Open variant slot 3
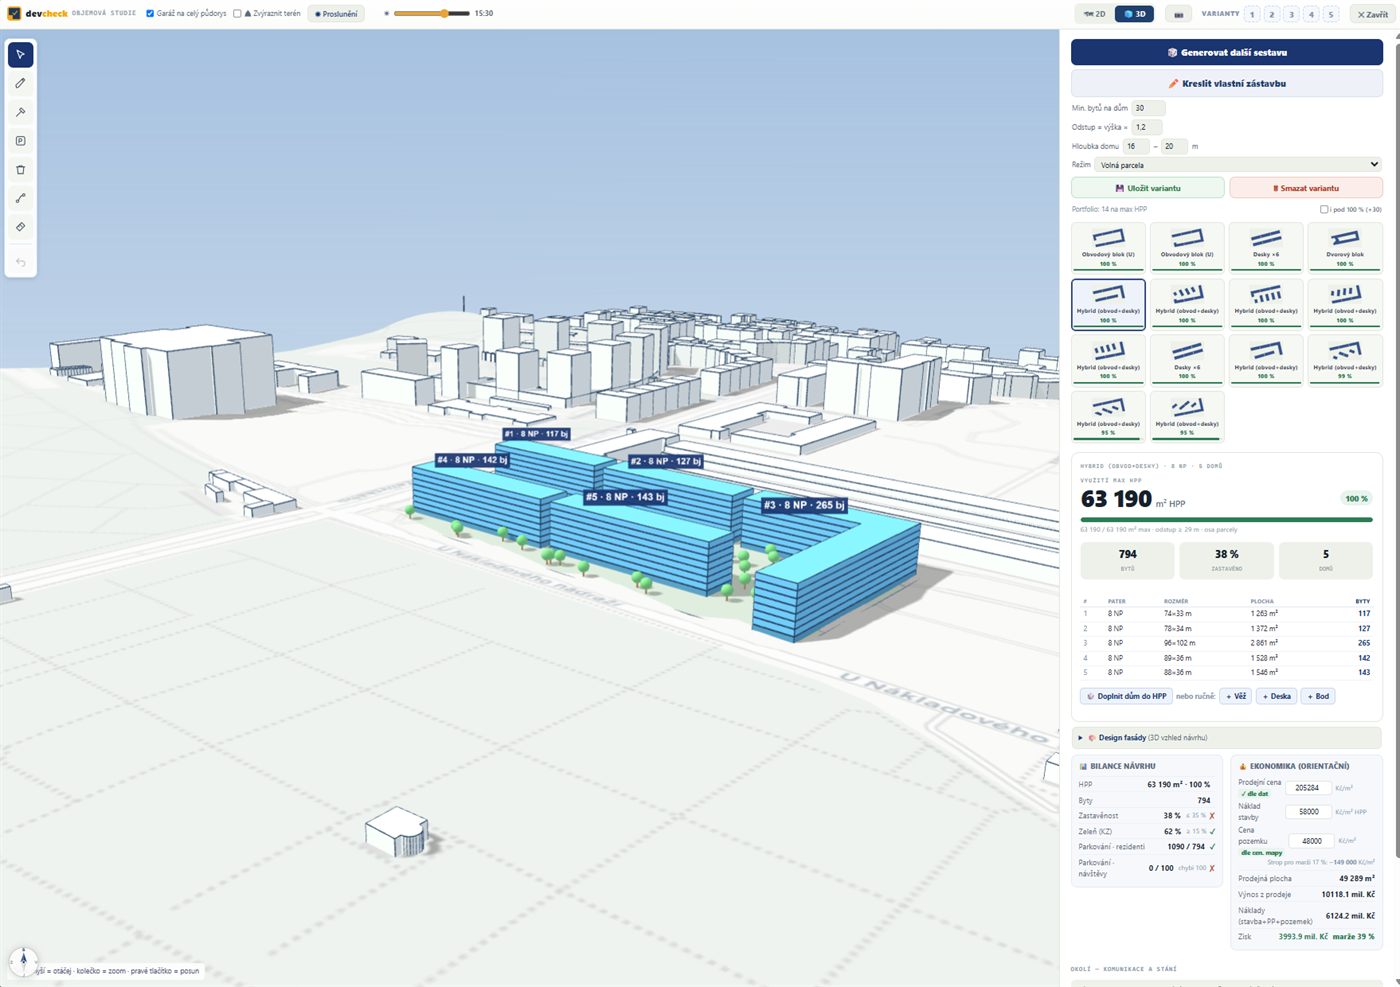1400x987 pixels. click(x=1291, y=14)
